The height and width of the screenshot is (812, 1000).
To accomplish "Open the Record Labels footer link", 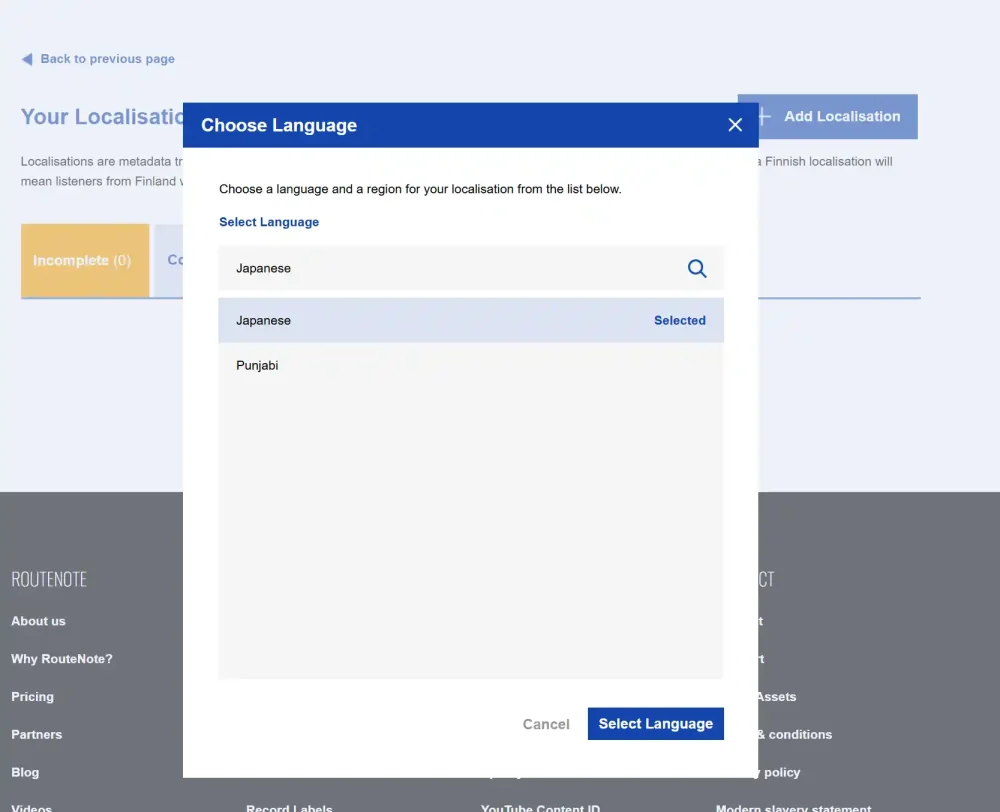I will click(x=289, y=807).
